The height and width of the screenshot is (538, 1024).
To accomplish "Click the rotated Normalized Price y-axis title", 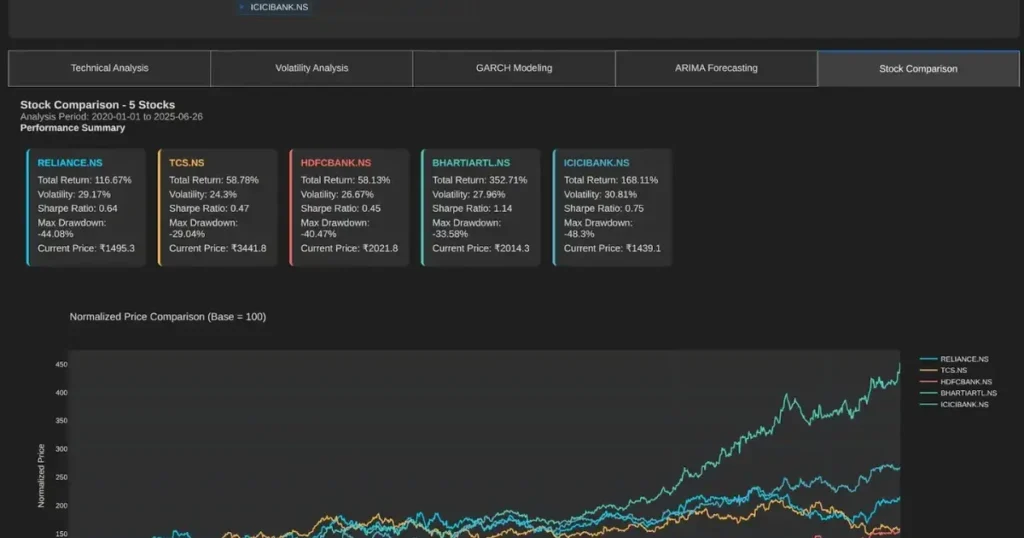I will coord(41,475).
